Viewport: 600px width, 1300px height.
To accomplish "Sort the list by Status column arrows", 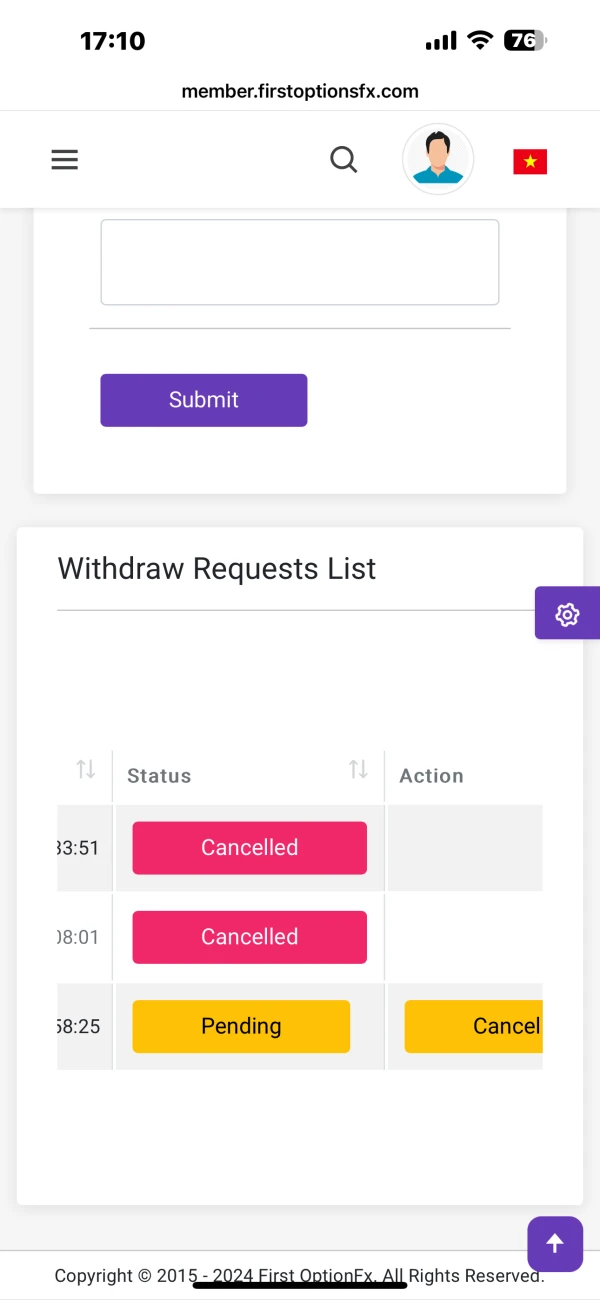I will [x=358, y=770].
